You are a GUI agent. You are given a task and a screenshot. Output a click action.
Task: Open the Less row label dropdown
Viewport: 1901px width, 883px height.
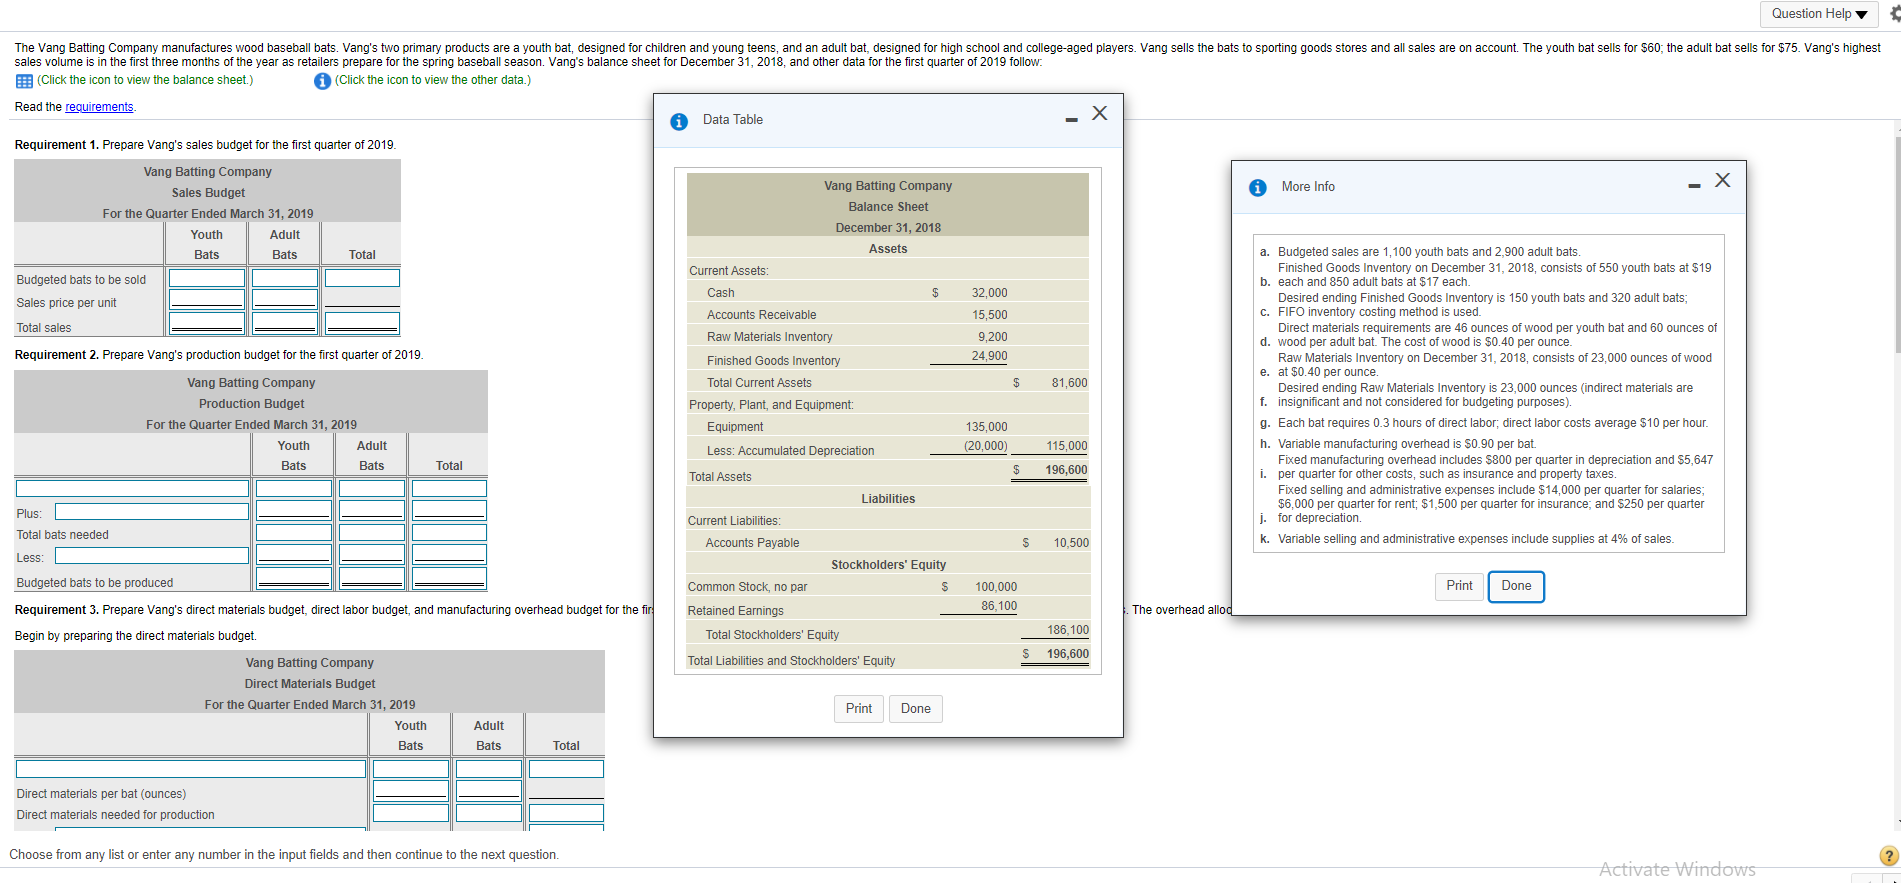coord(152,555)
